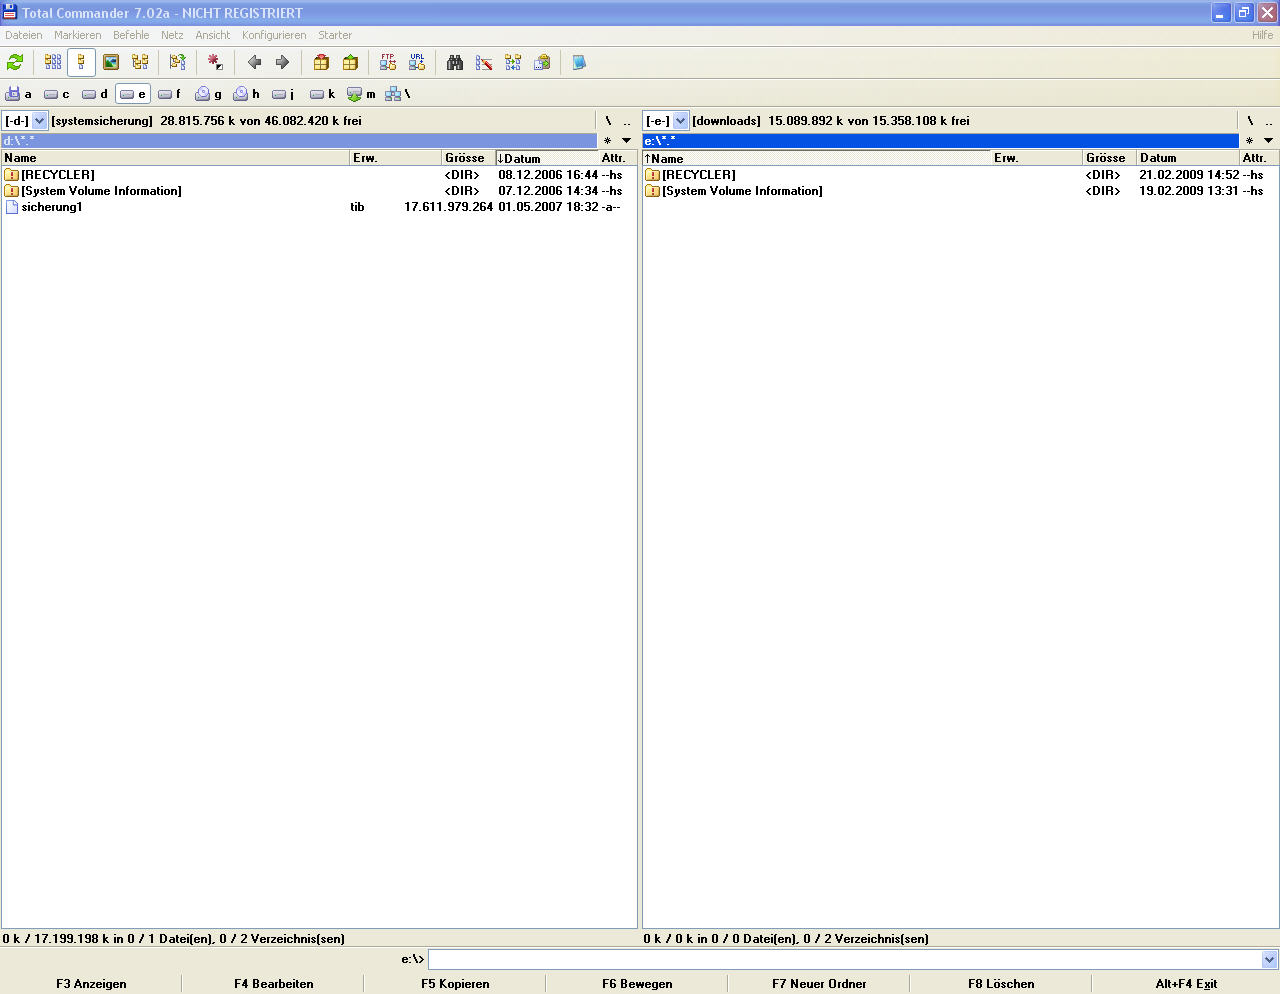This screenshot has height=994, width=1280.
Task: Click F8 Löschen button
Action: point(1001,983)
